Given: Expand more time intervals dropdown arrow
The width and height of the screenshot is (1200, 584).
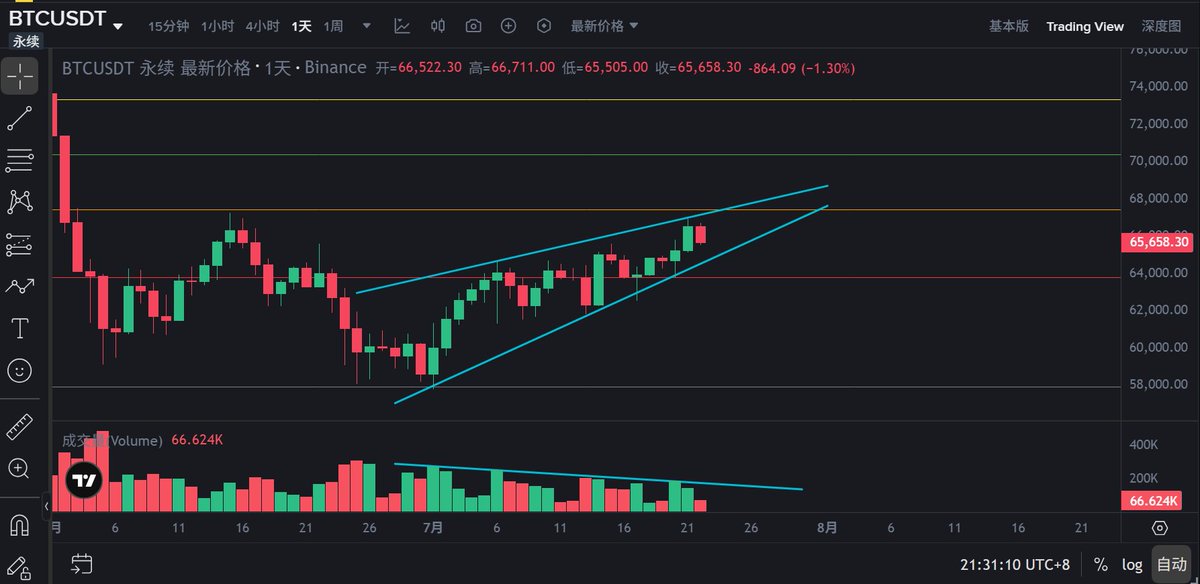Looking at the screenshot, I should (x=367, y=26).
